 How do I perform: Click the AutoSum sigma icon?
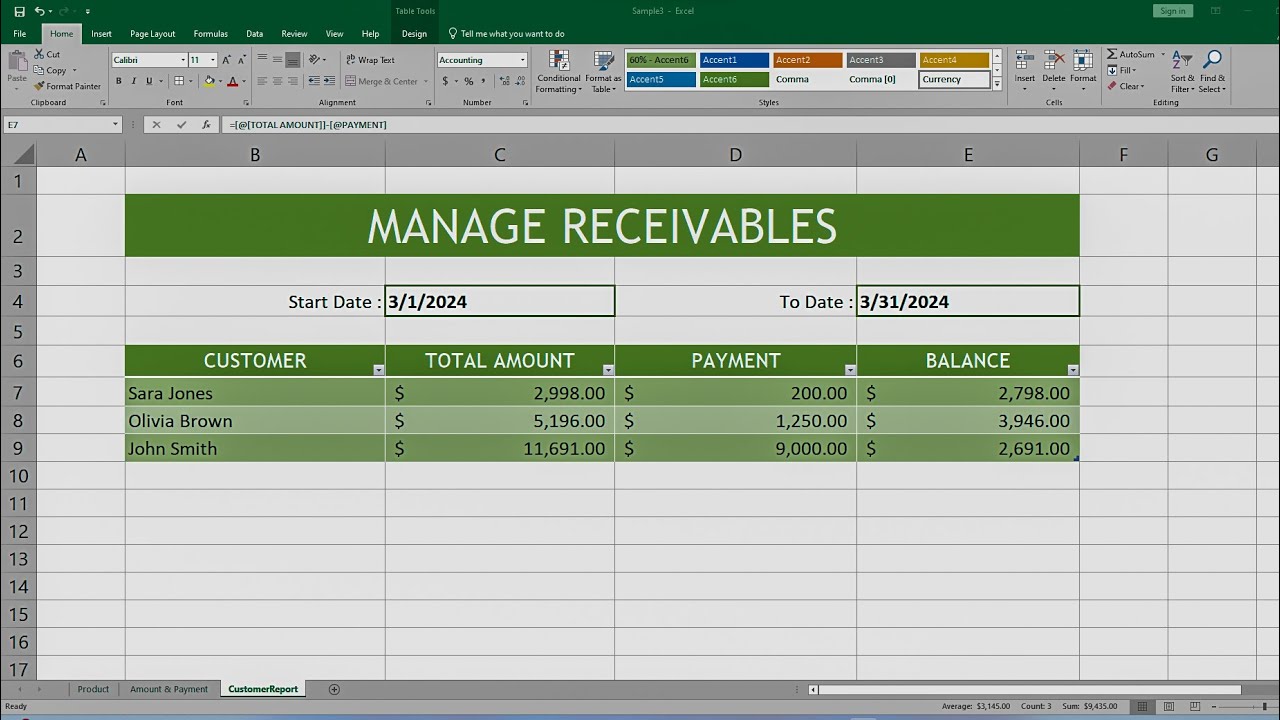tap(1112, 54)
